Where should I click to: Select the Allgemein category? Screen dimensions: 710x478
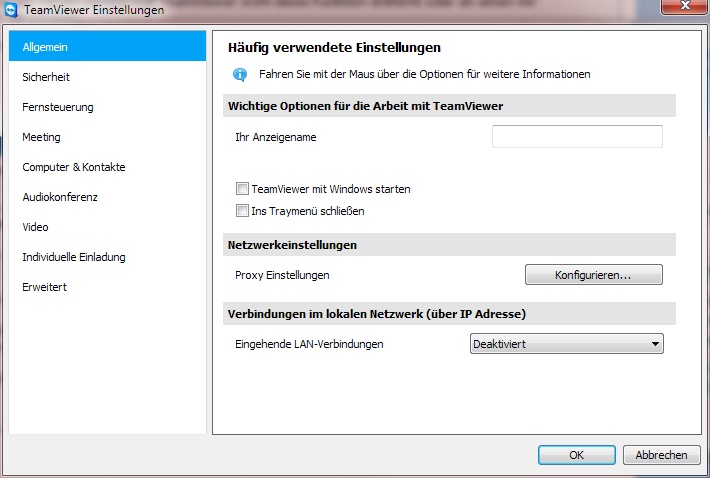point(107,46)
